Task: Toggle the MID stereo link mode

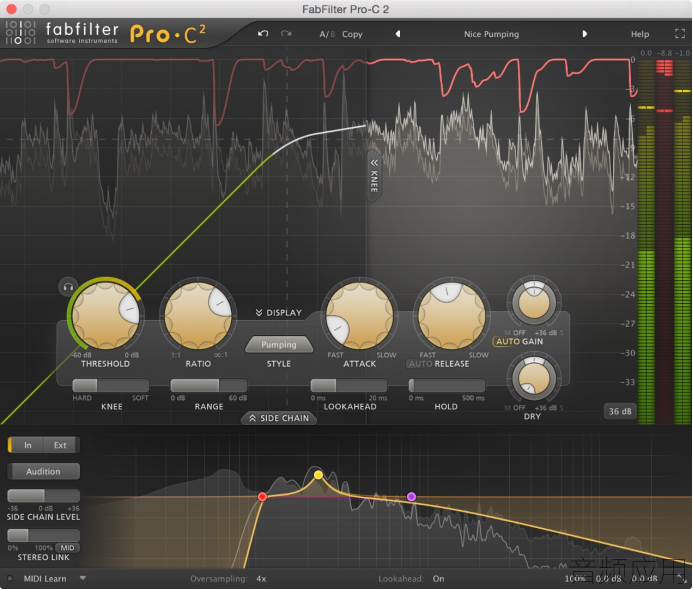Action: (x=67, y=548)
